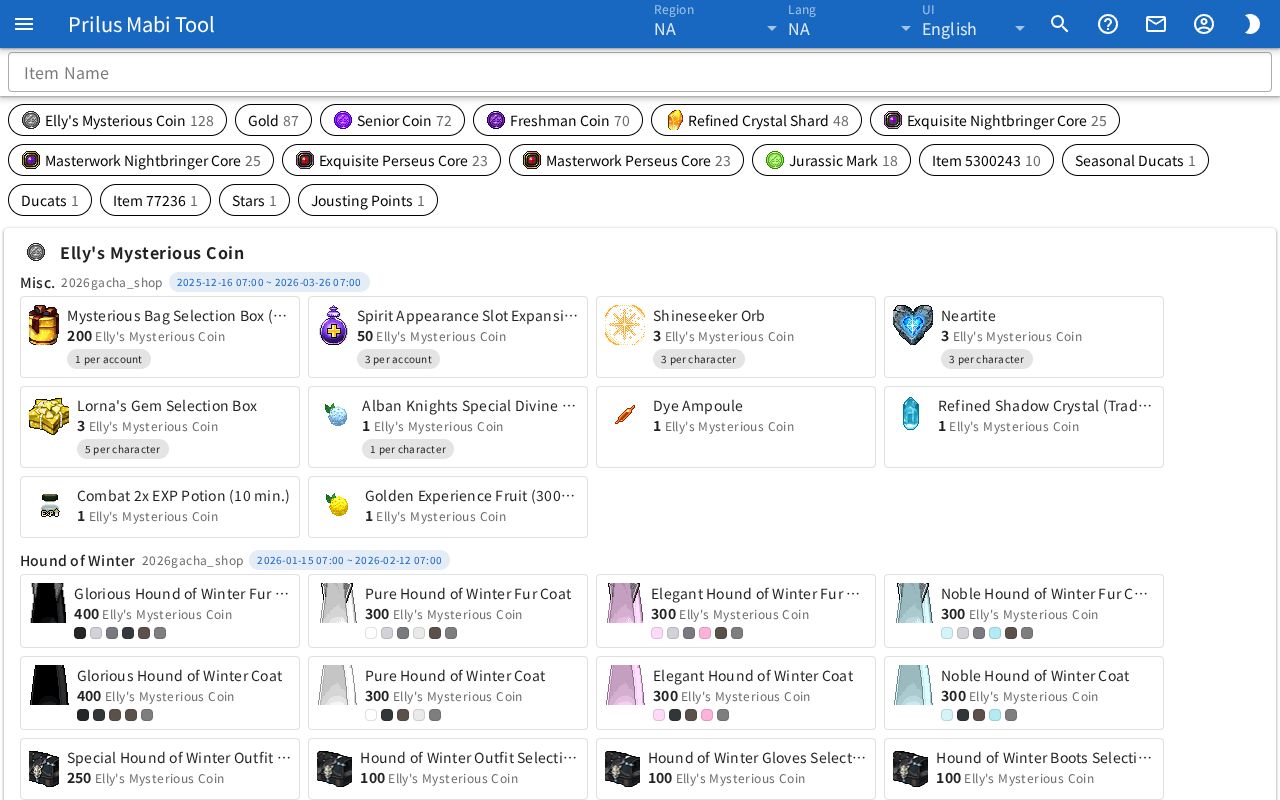Select Masterwork Nightbringer Core chip
Screen dimensions: 1280x800
point(141,161)
